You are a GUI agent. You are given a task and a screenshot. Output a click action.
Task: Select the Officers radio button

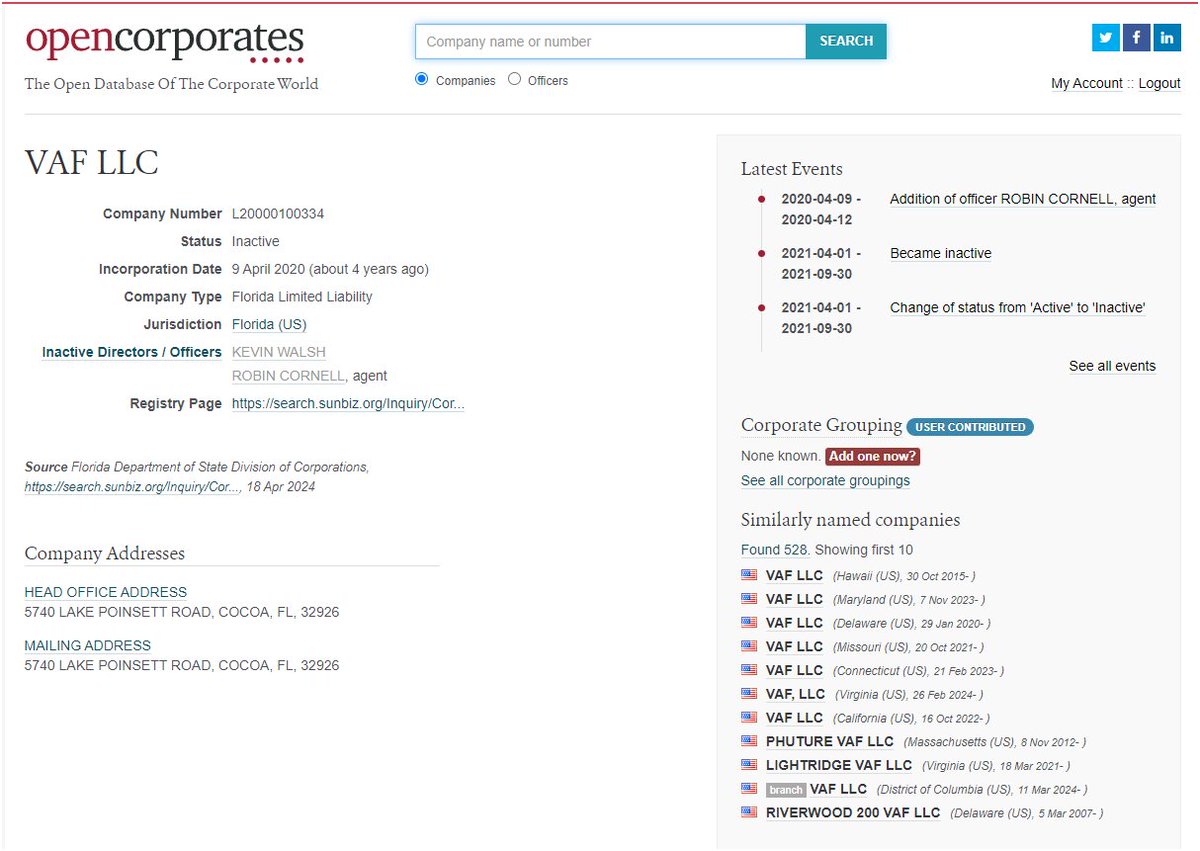[514, 79]
